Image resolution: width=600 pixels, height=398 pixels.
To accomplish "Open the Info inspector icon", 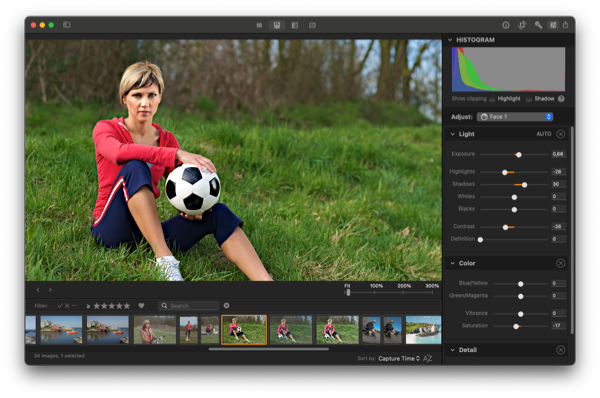I will (505, 25).
